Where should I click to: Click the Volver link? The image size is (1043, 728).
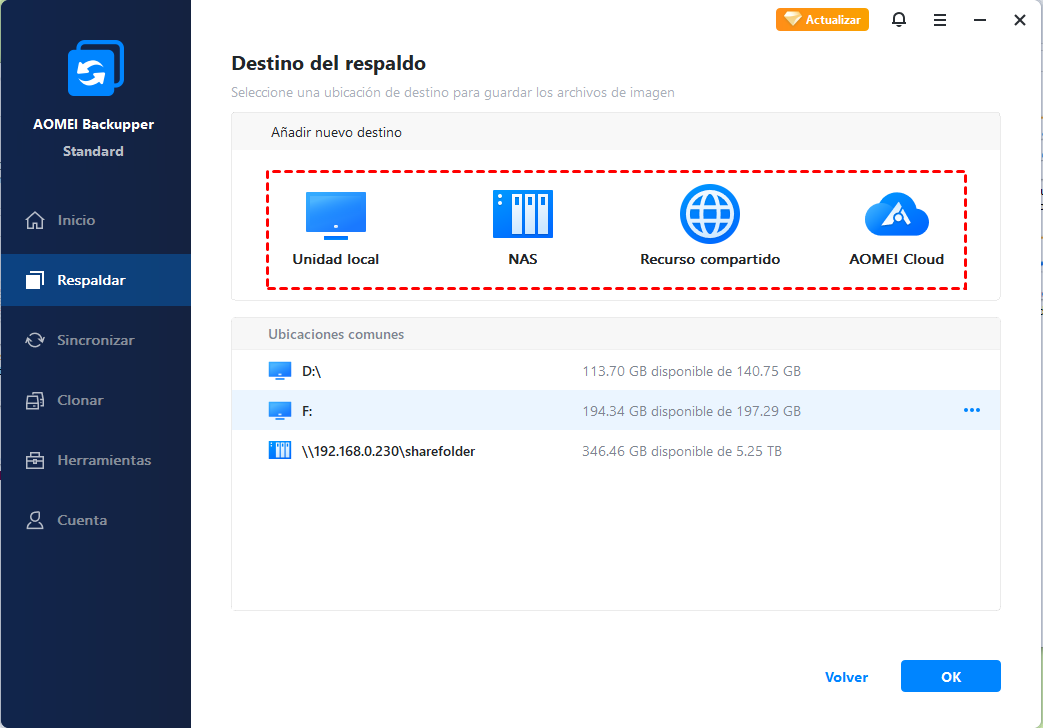tap(846, 677)
